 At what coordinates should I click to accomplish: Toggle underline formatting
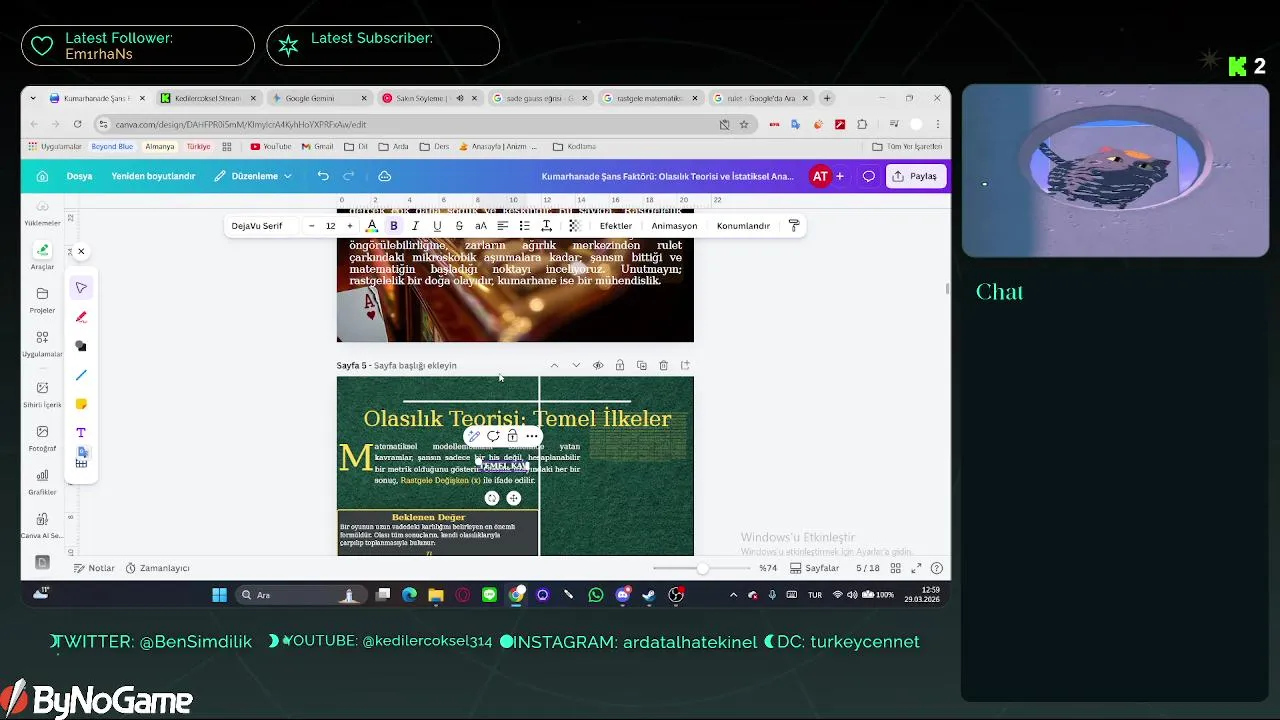point(437,226)
